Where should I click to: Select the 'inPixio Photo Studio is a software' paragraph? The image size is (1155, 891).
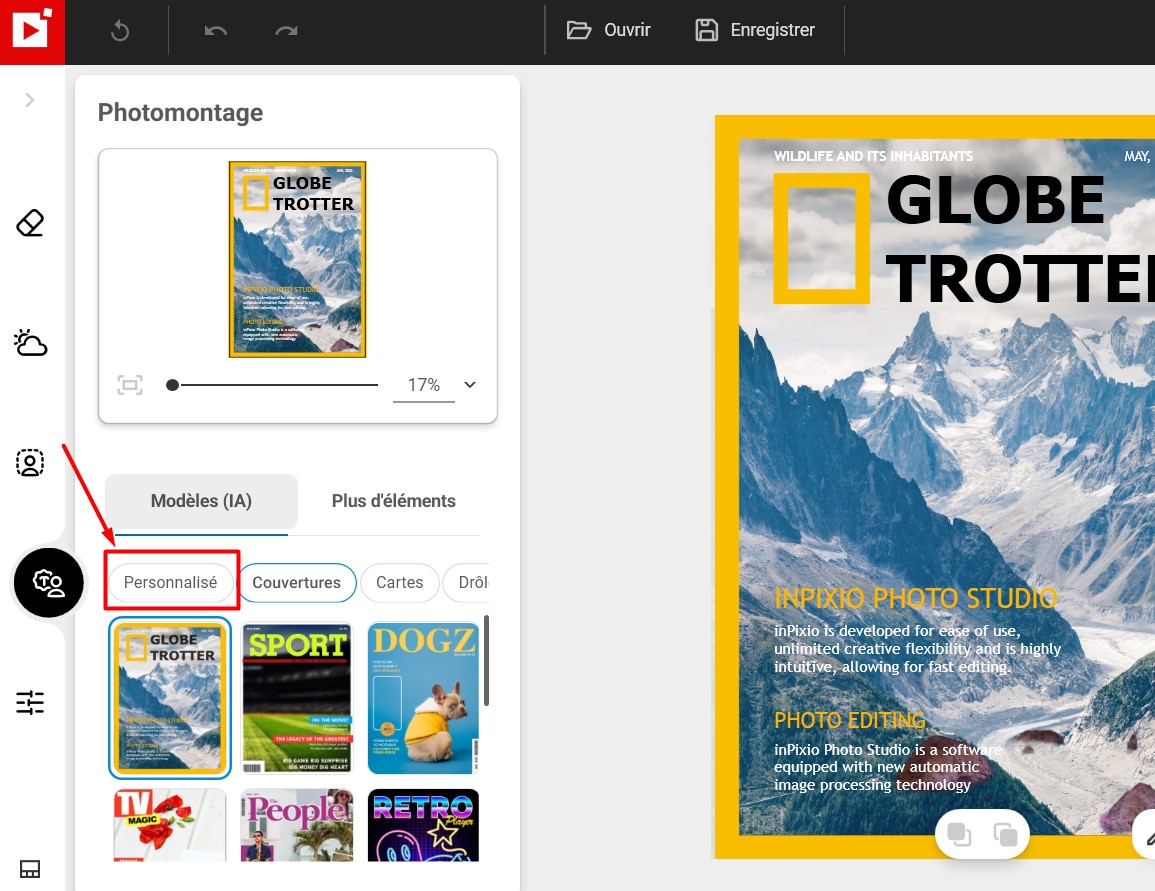click(x=888, y=767)
